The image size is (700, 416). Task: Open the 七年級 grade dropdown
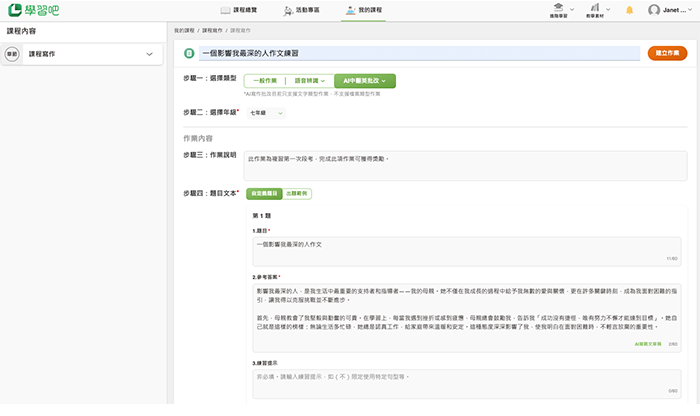click(265, 113)
